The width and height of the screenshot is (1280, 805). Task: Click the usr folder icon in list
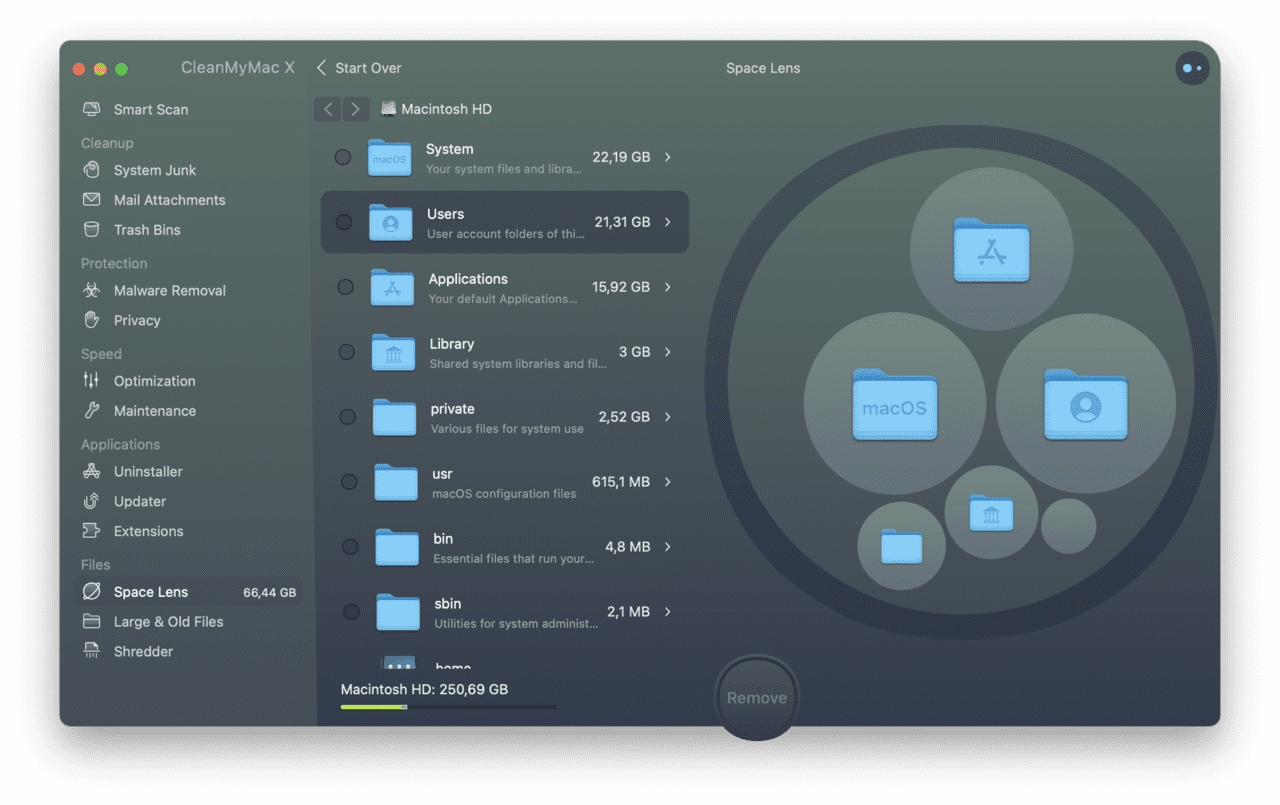(x=396, y=482)
